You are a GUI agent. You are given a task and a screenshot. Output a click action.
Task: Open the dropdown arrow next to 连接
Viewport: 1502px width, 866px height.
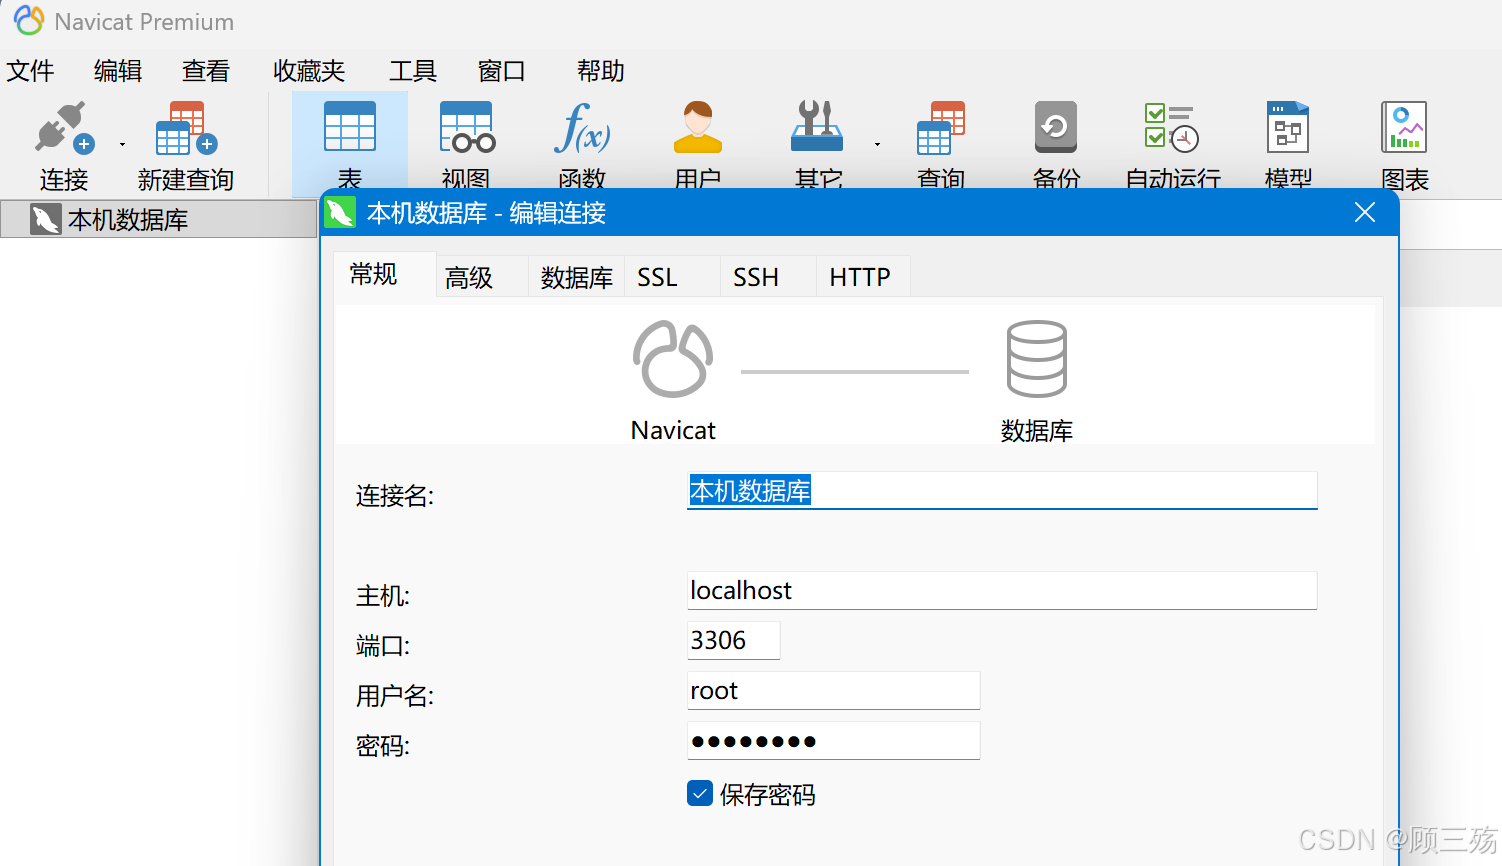(x=122, y=145)
